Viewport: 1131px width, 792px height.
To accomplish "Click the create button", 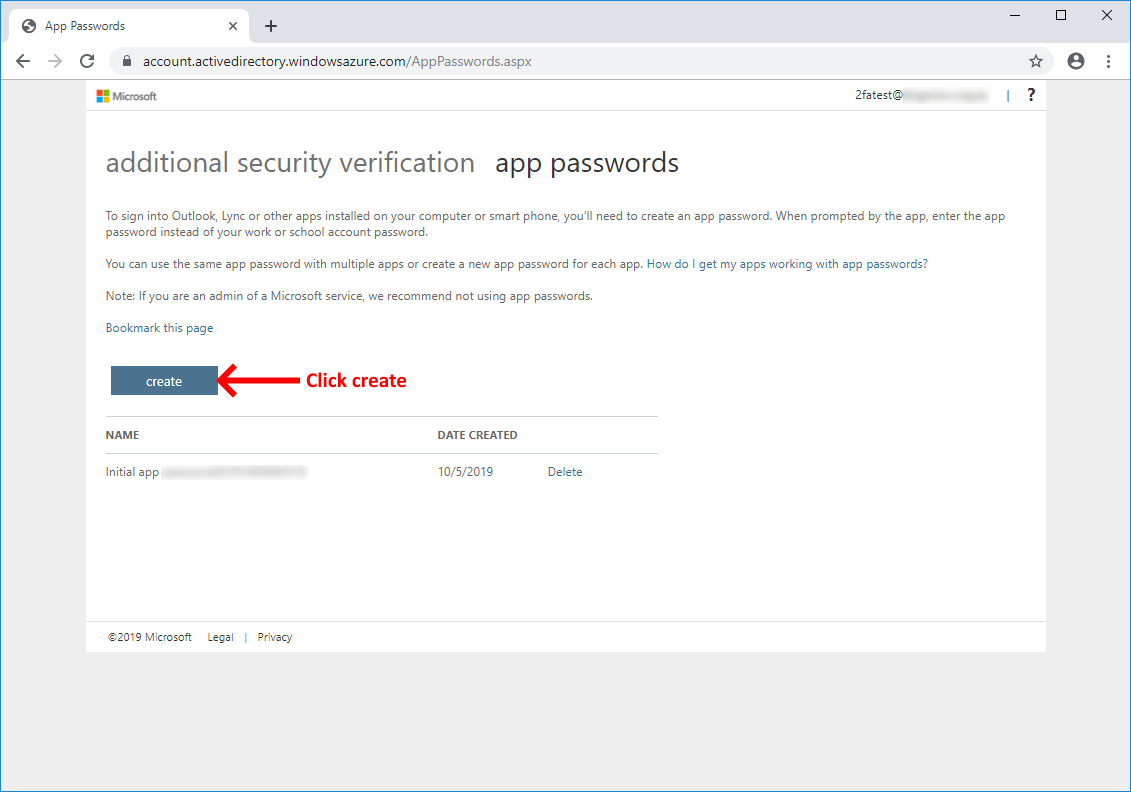I will [x=164, y=381].
